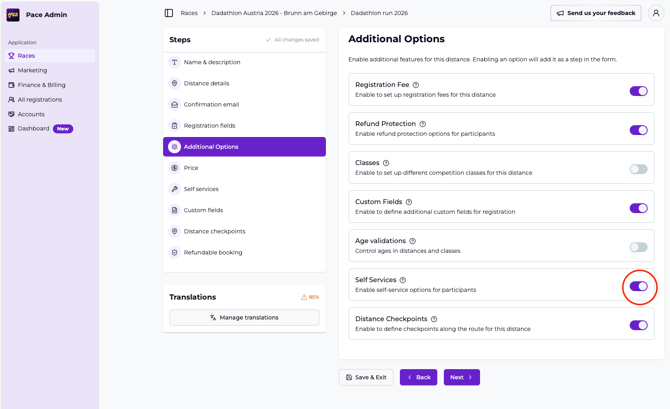The height and width of the screenshot is (409, 670).
Task: Click help icon next to Classes
Action: click(x=386, y=163)
